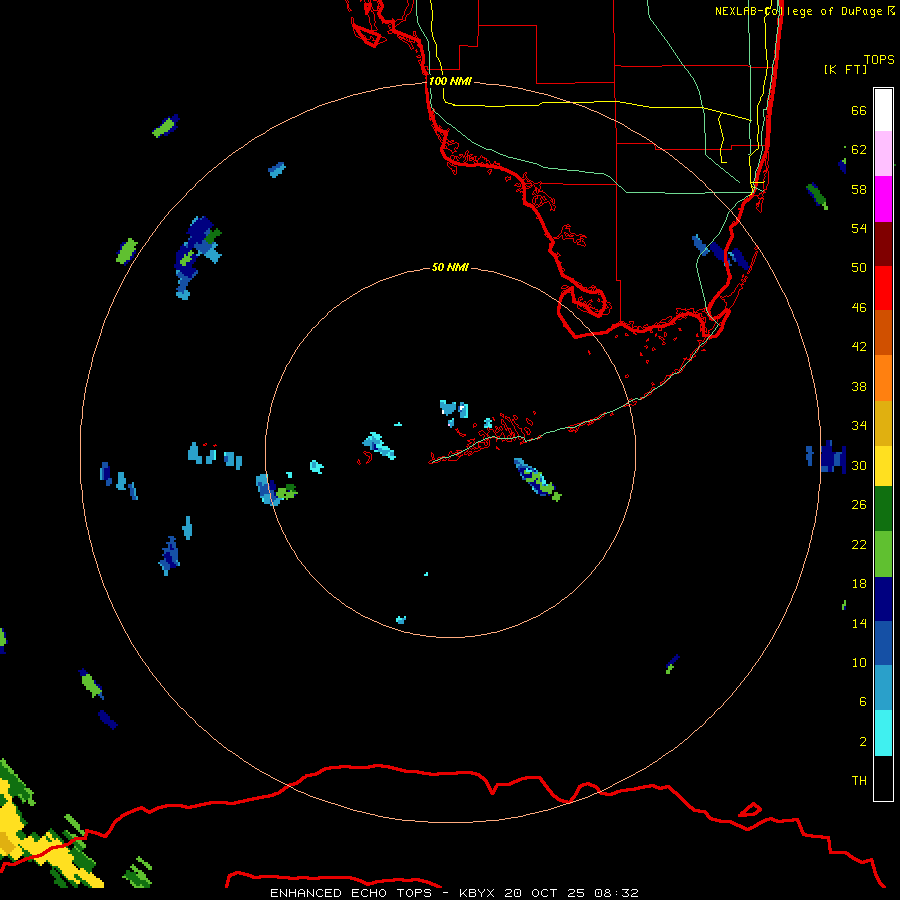Click the 'TOPS' legend title
The image size is (900, 900).
tap(879, 59)
